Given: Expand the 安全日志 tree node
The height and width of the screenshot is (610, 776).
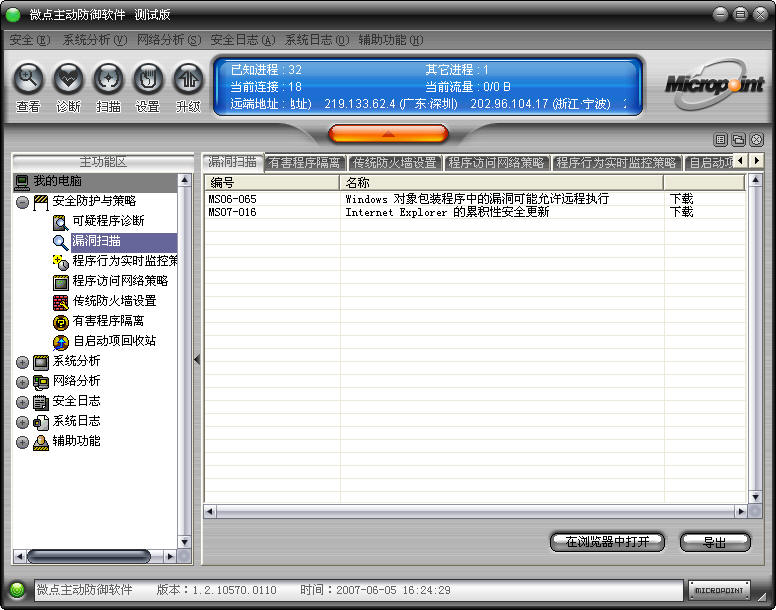Looking at the screenshot, I should point(22,402).
